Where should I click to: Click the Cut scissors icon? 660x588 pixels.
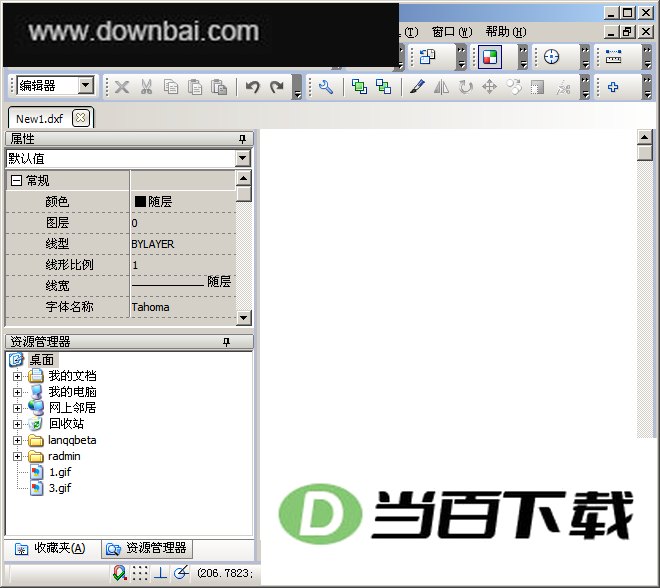(x=146, y=87)
